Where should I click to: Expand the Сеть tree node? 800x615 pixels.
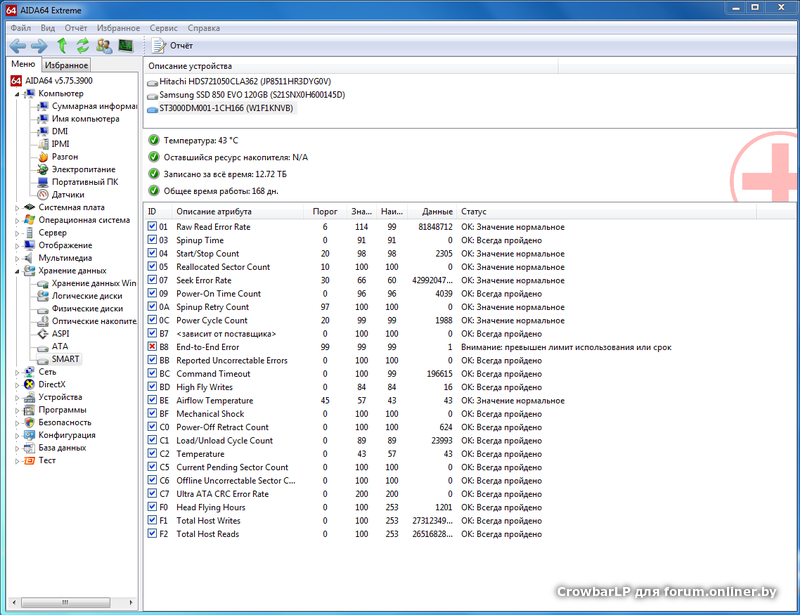pyautogui.click(x=17, y=372)
